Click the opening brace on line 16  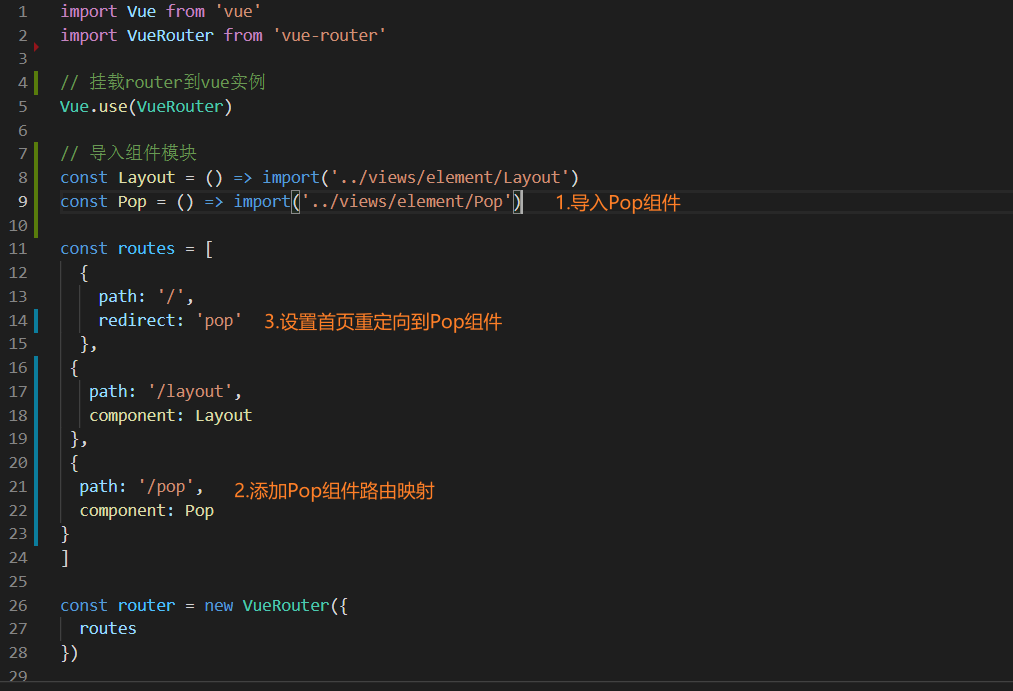pos(74,367)
